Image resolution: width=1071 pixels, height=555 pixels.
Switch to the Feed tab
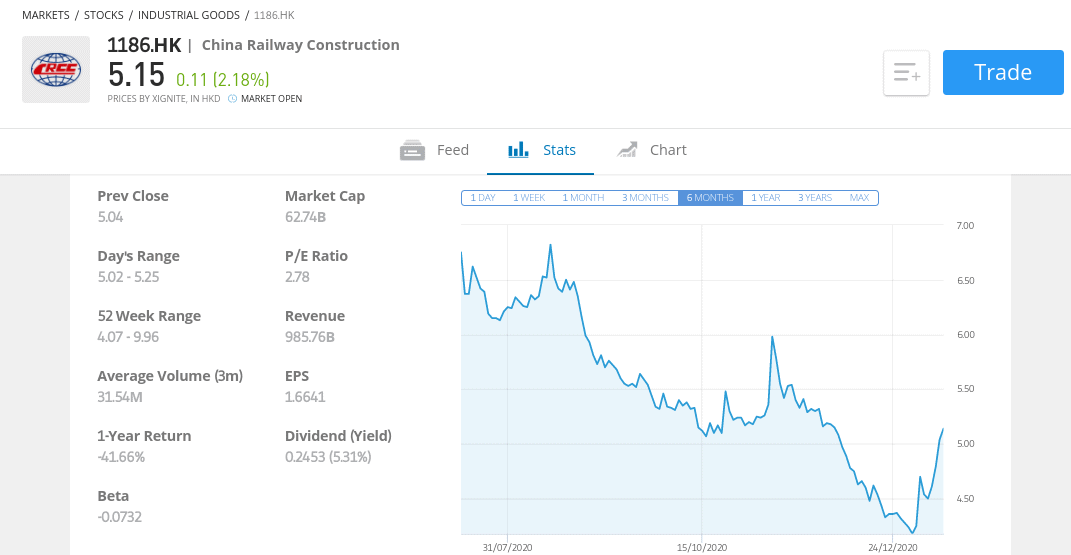[434, 150]
